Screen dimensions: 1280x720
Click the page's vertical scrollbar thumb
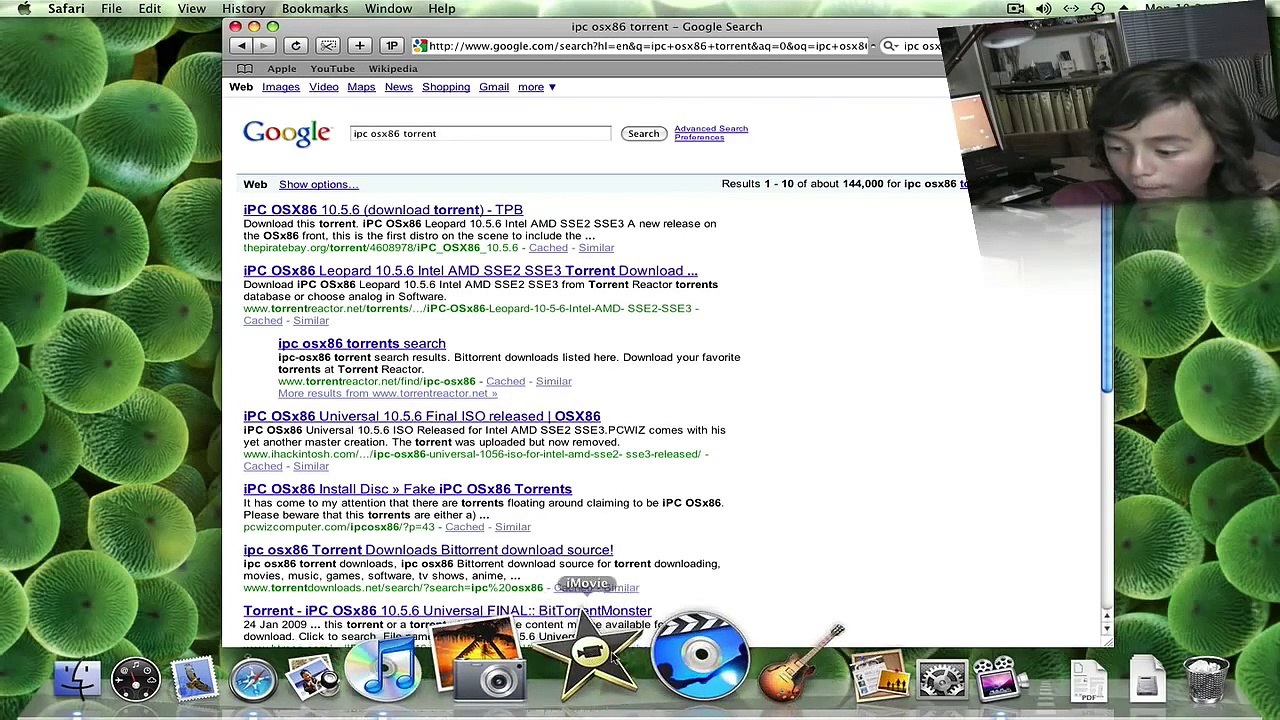coord(1106,300)
